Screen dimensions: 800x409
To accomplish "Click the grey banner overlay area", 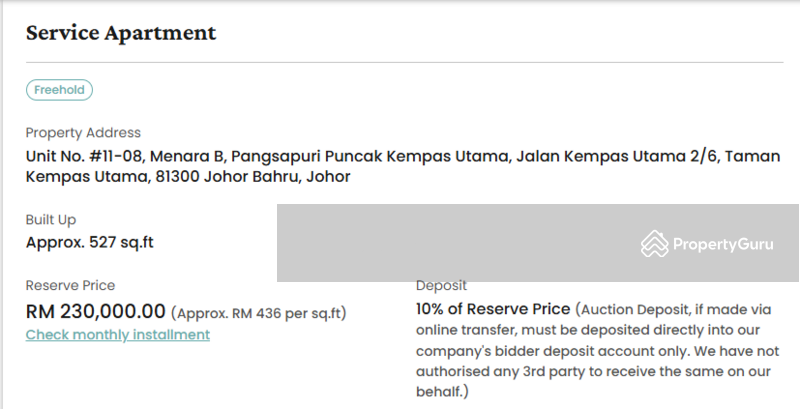I will pos(538,243).
